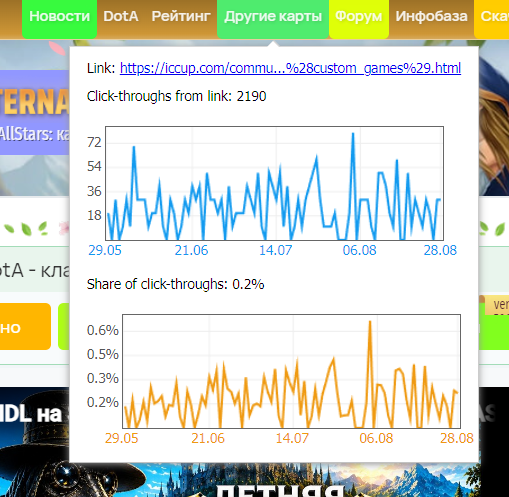Image resolution: width=509 pixels, height=497 pixels.
Task: Click the 14.07 date on blue chart
Action: 276,250
